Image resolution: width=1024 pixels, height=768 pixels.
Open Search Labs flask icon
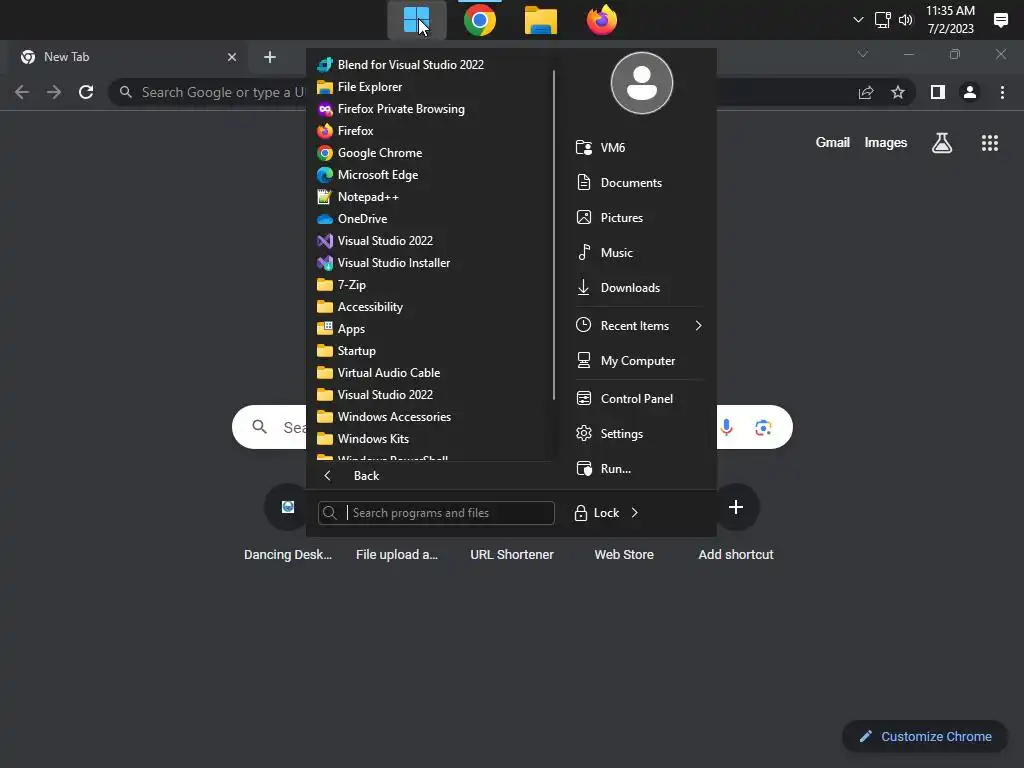[x=942, y=142]
